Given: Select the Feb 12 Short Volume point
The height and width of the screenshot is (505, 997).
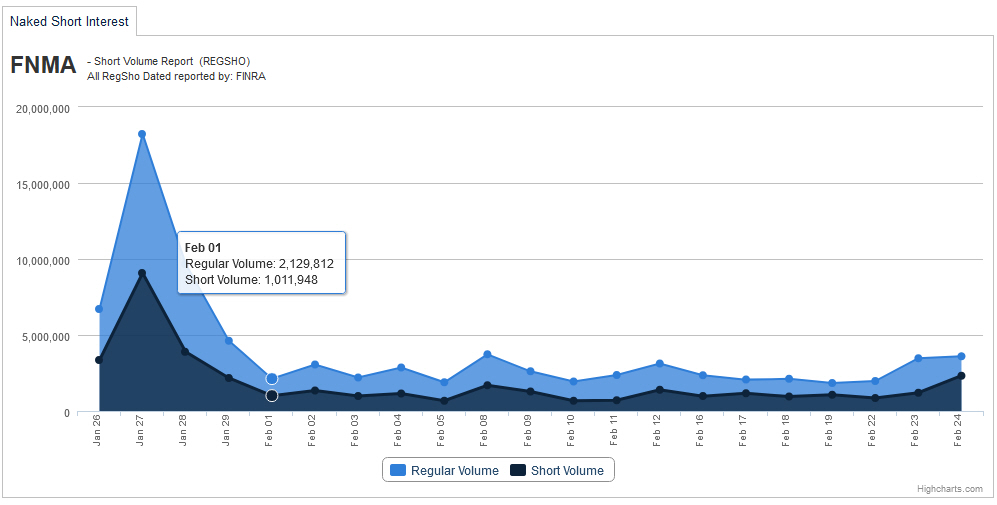Looking at the screenshot, I should pyautogui.click(x=659, y=390).
